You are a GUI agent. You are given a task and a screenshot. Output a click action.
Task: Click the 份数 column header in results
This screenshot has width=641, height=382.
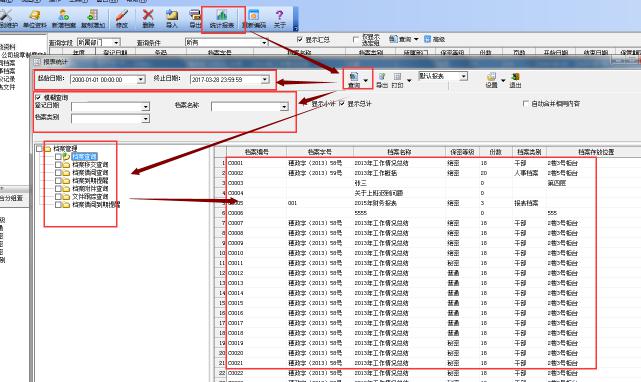(495, 152)
